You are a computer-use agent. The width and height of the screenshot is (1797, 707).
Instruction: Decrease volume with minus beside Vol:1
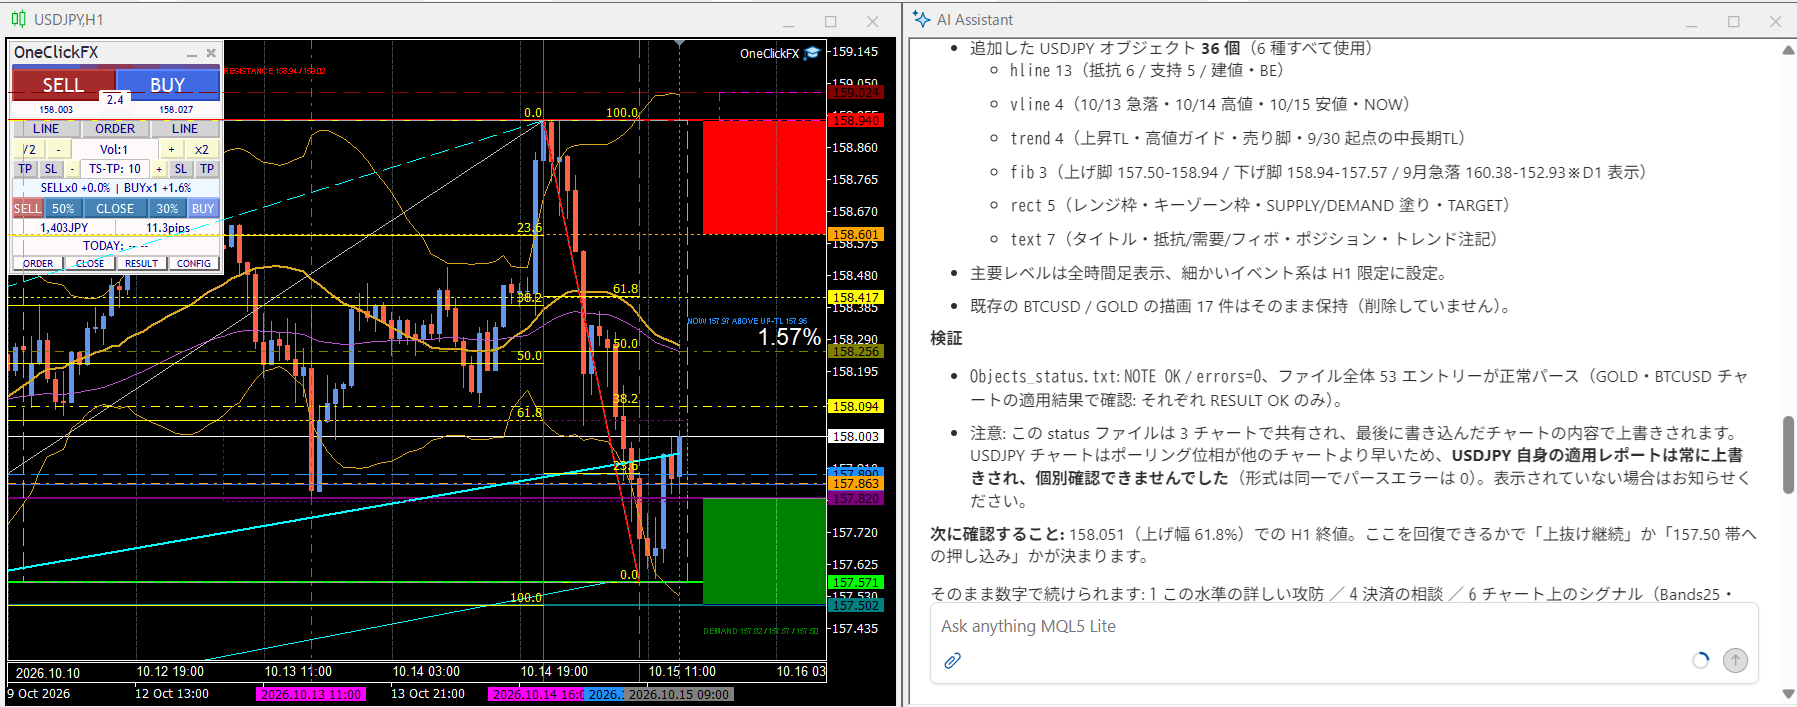click(58, 149)
